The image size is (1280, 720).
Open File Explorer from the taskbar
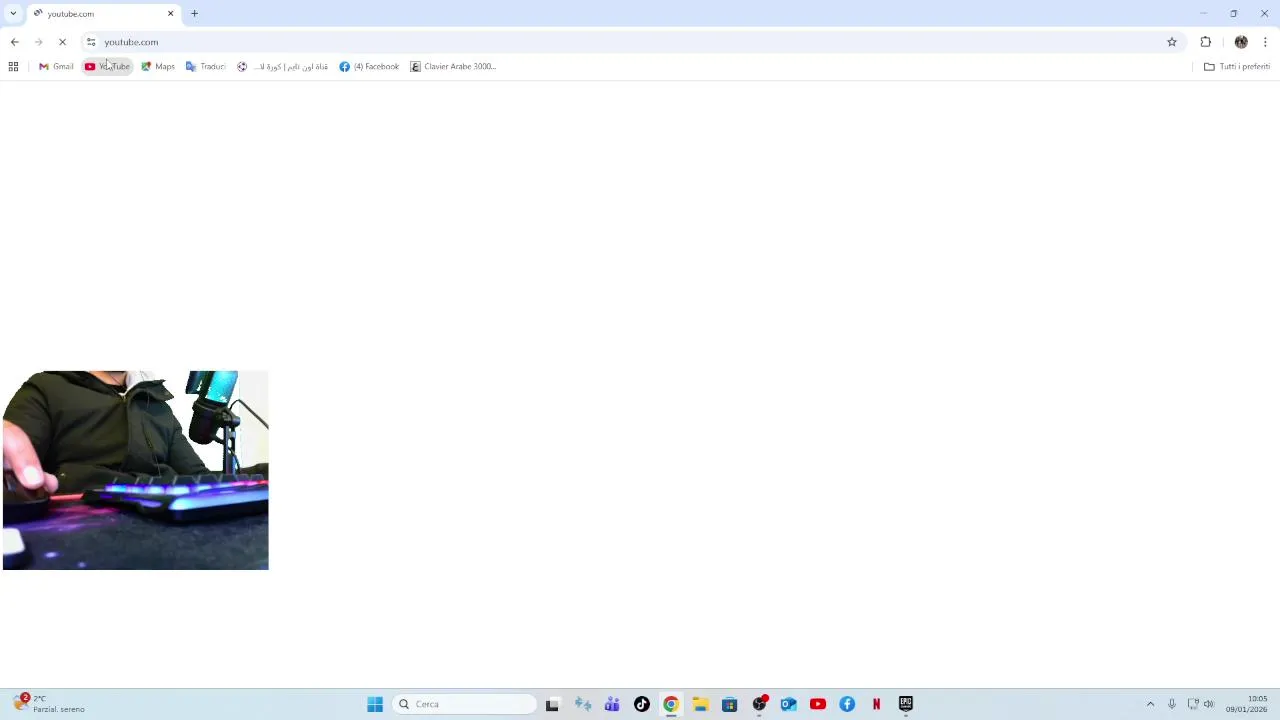[x=700, y=704]
